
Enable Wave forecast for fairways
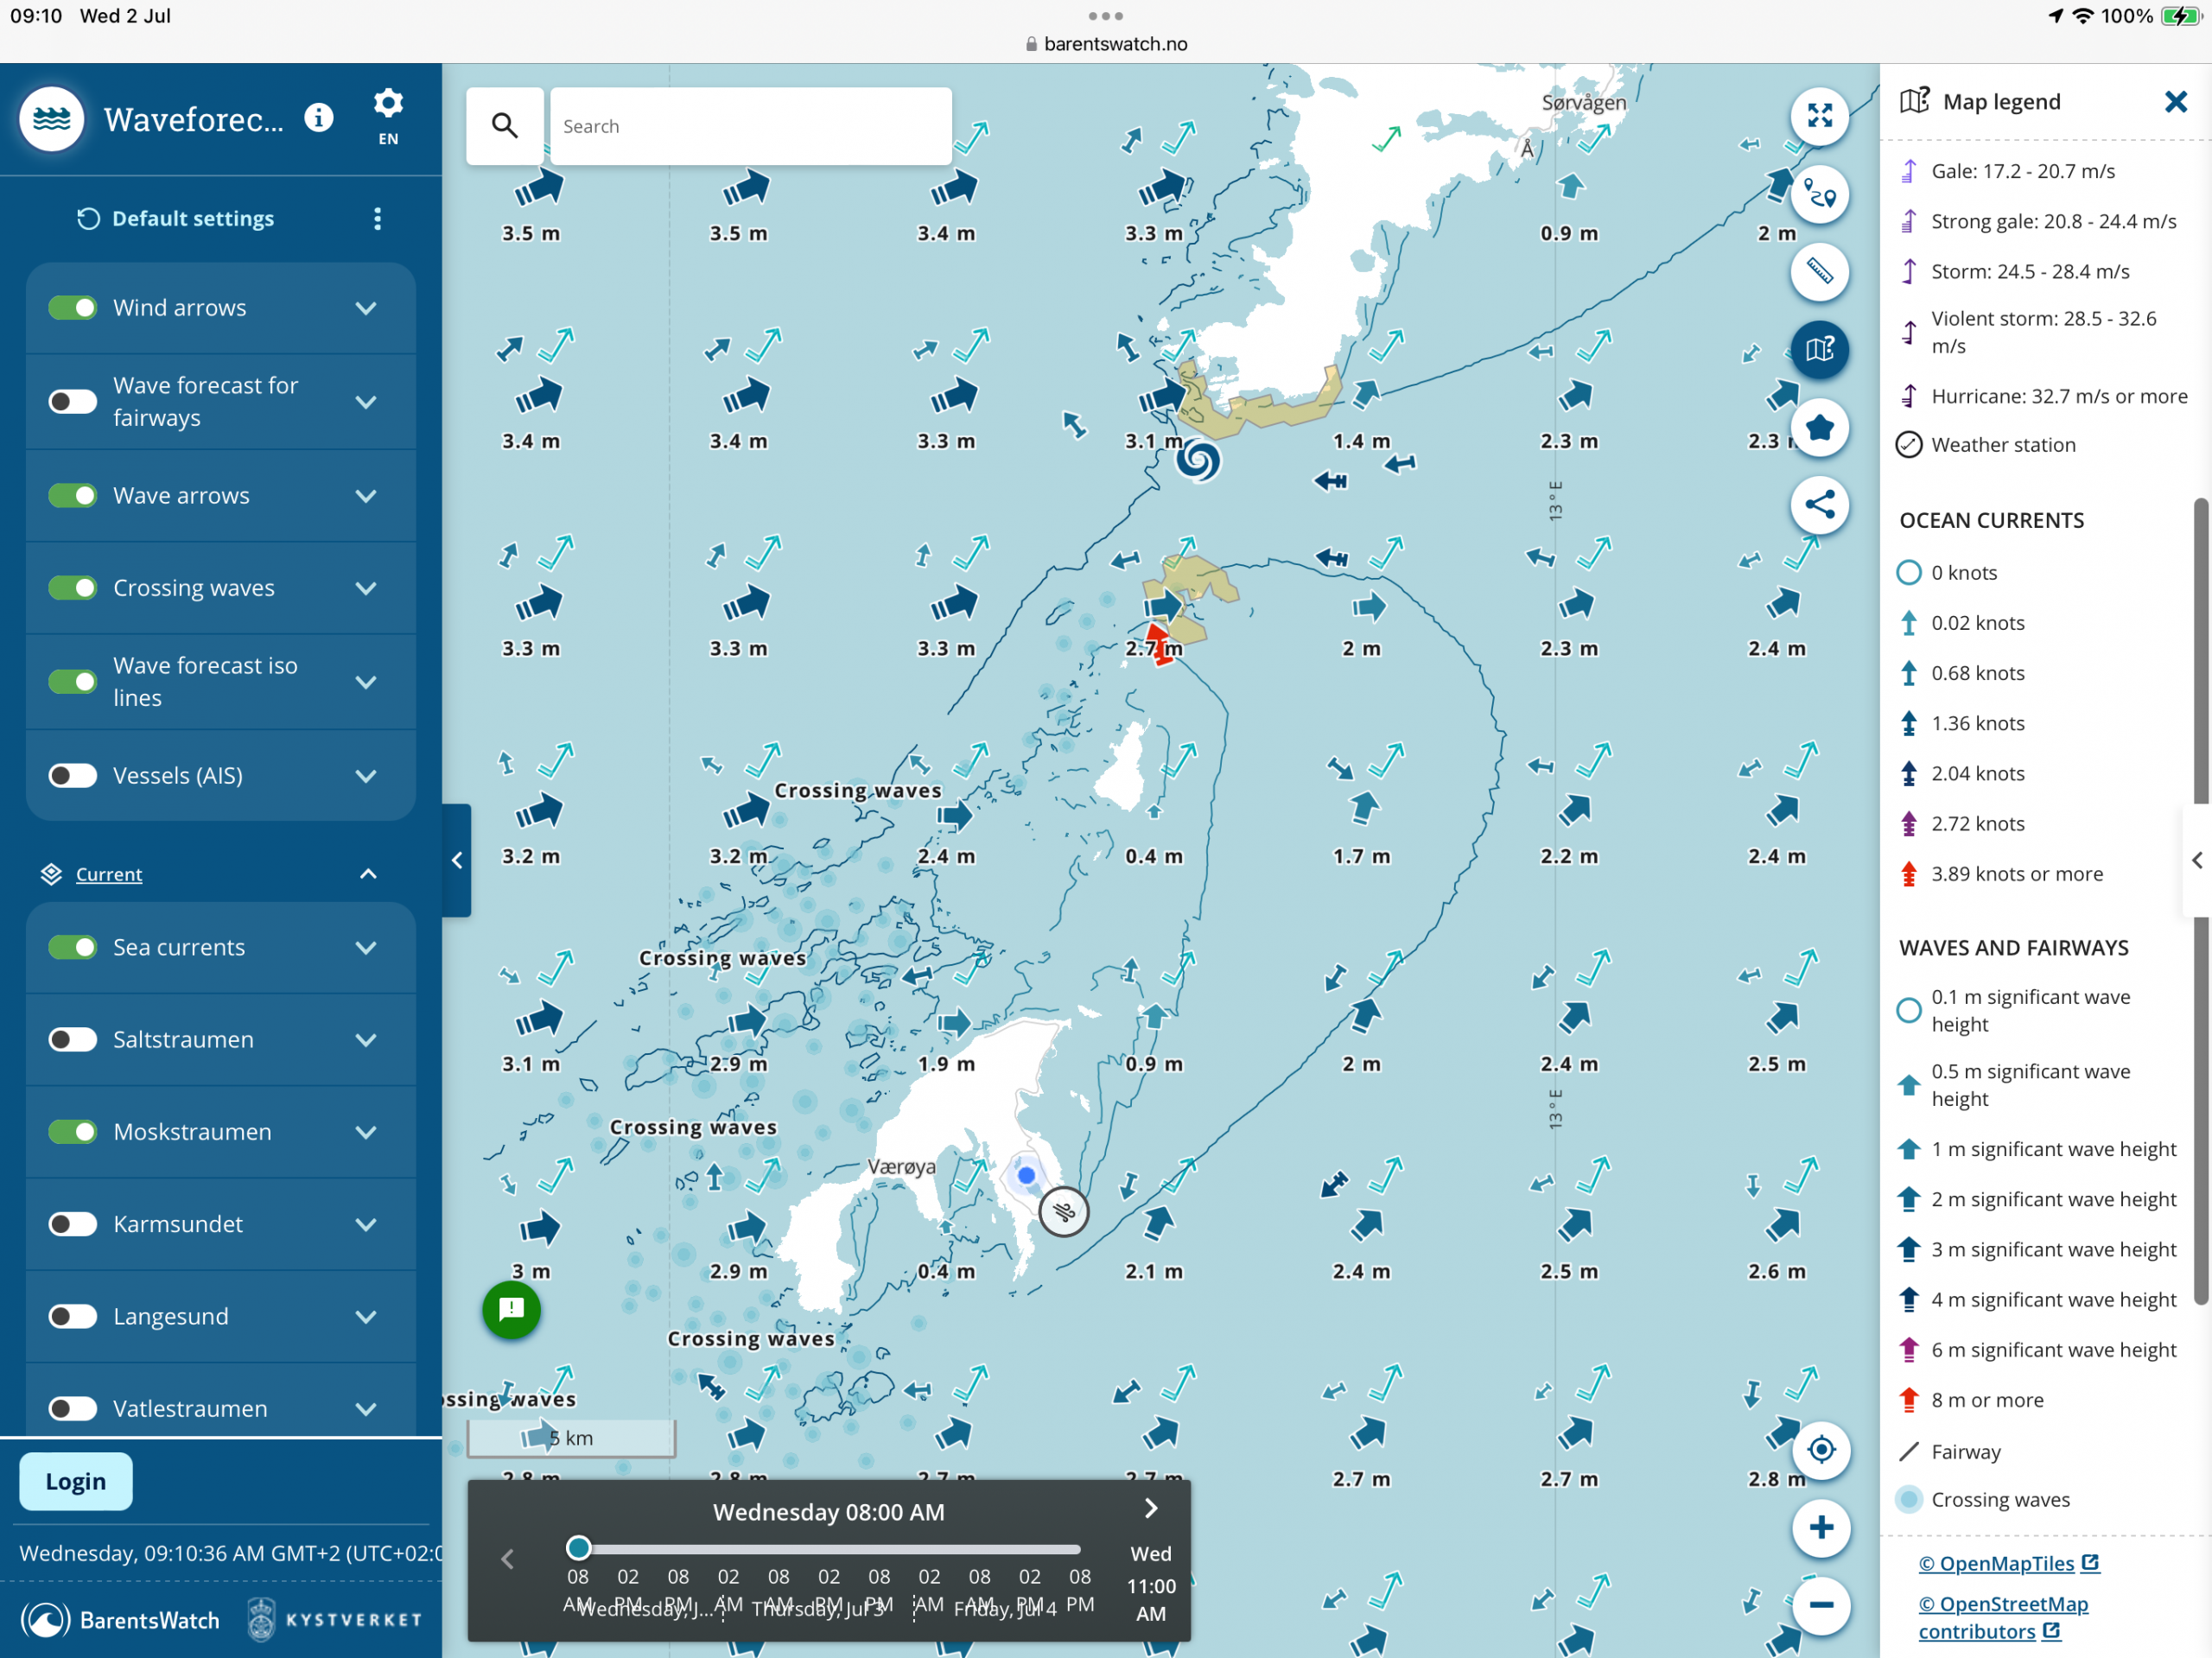tap(73, 402)
